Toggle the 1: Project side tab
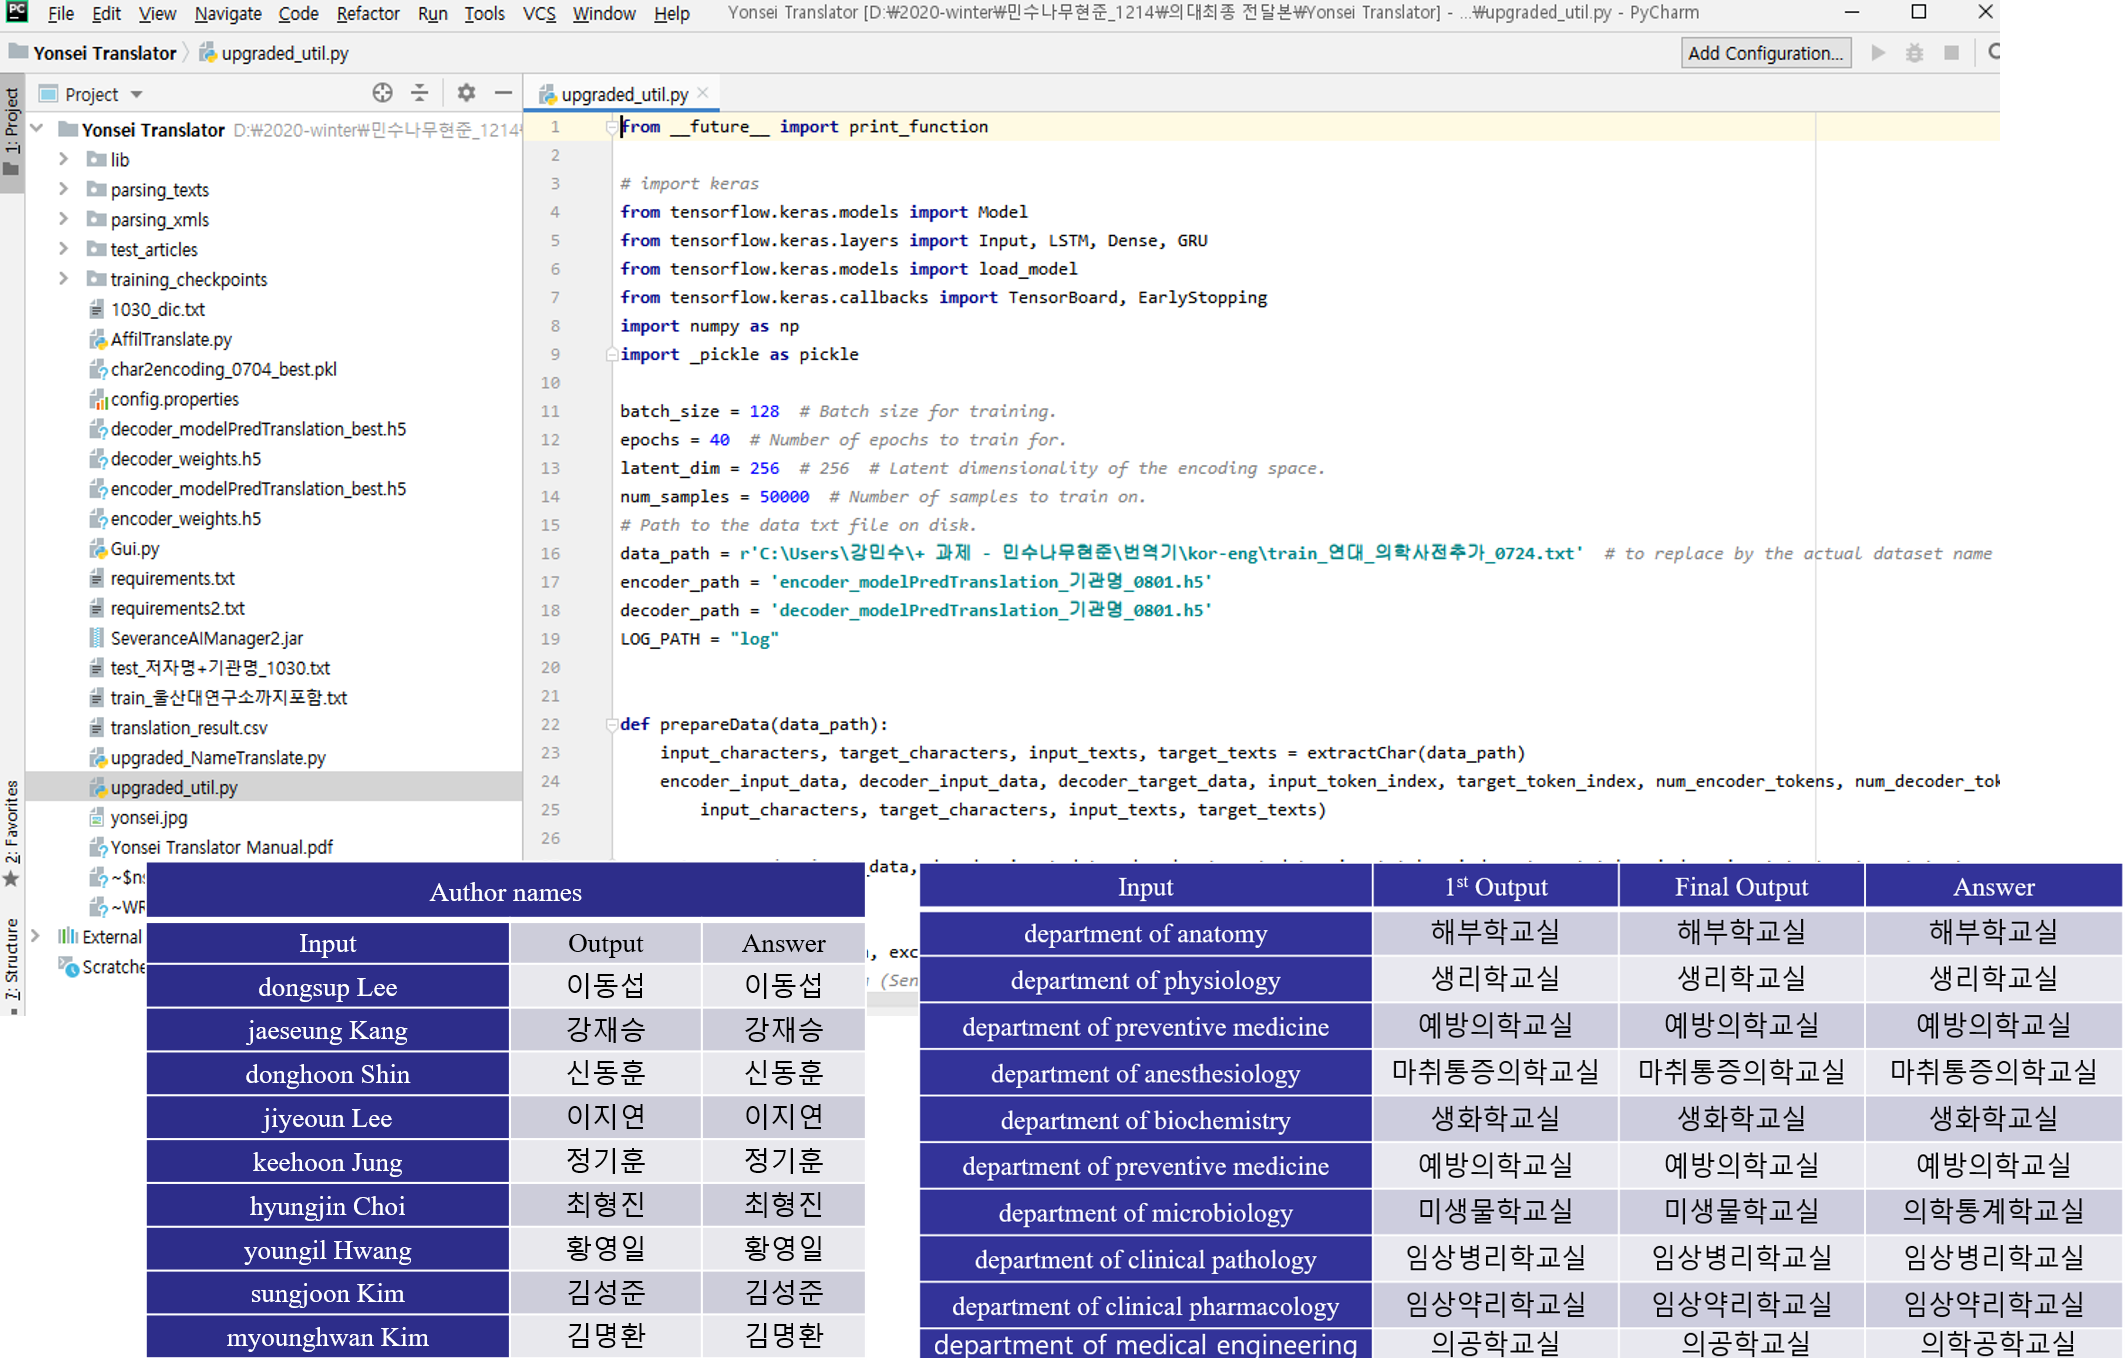Viewport: 2127px width, 1369px height. 12,131
